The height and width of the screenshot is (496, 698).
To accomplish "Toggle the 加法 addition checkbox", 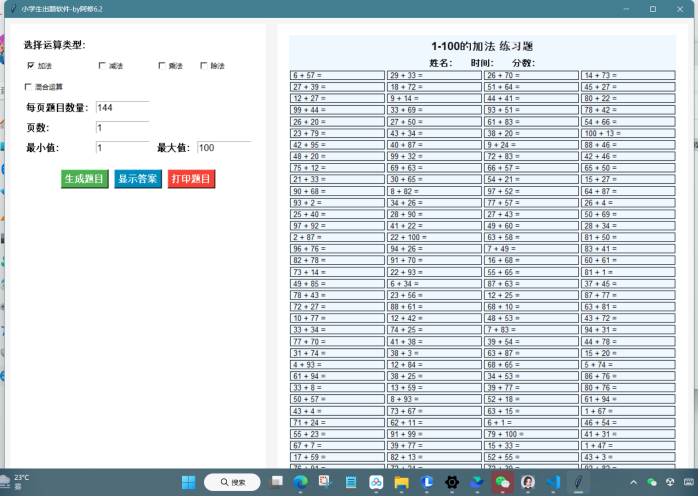I will pyautogui.click(x=31, y=66).
